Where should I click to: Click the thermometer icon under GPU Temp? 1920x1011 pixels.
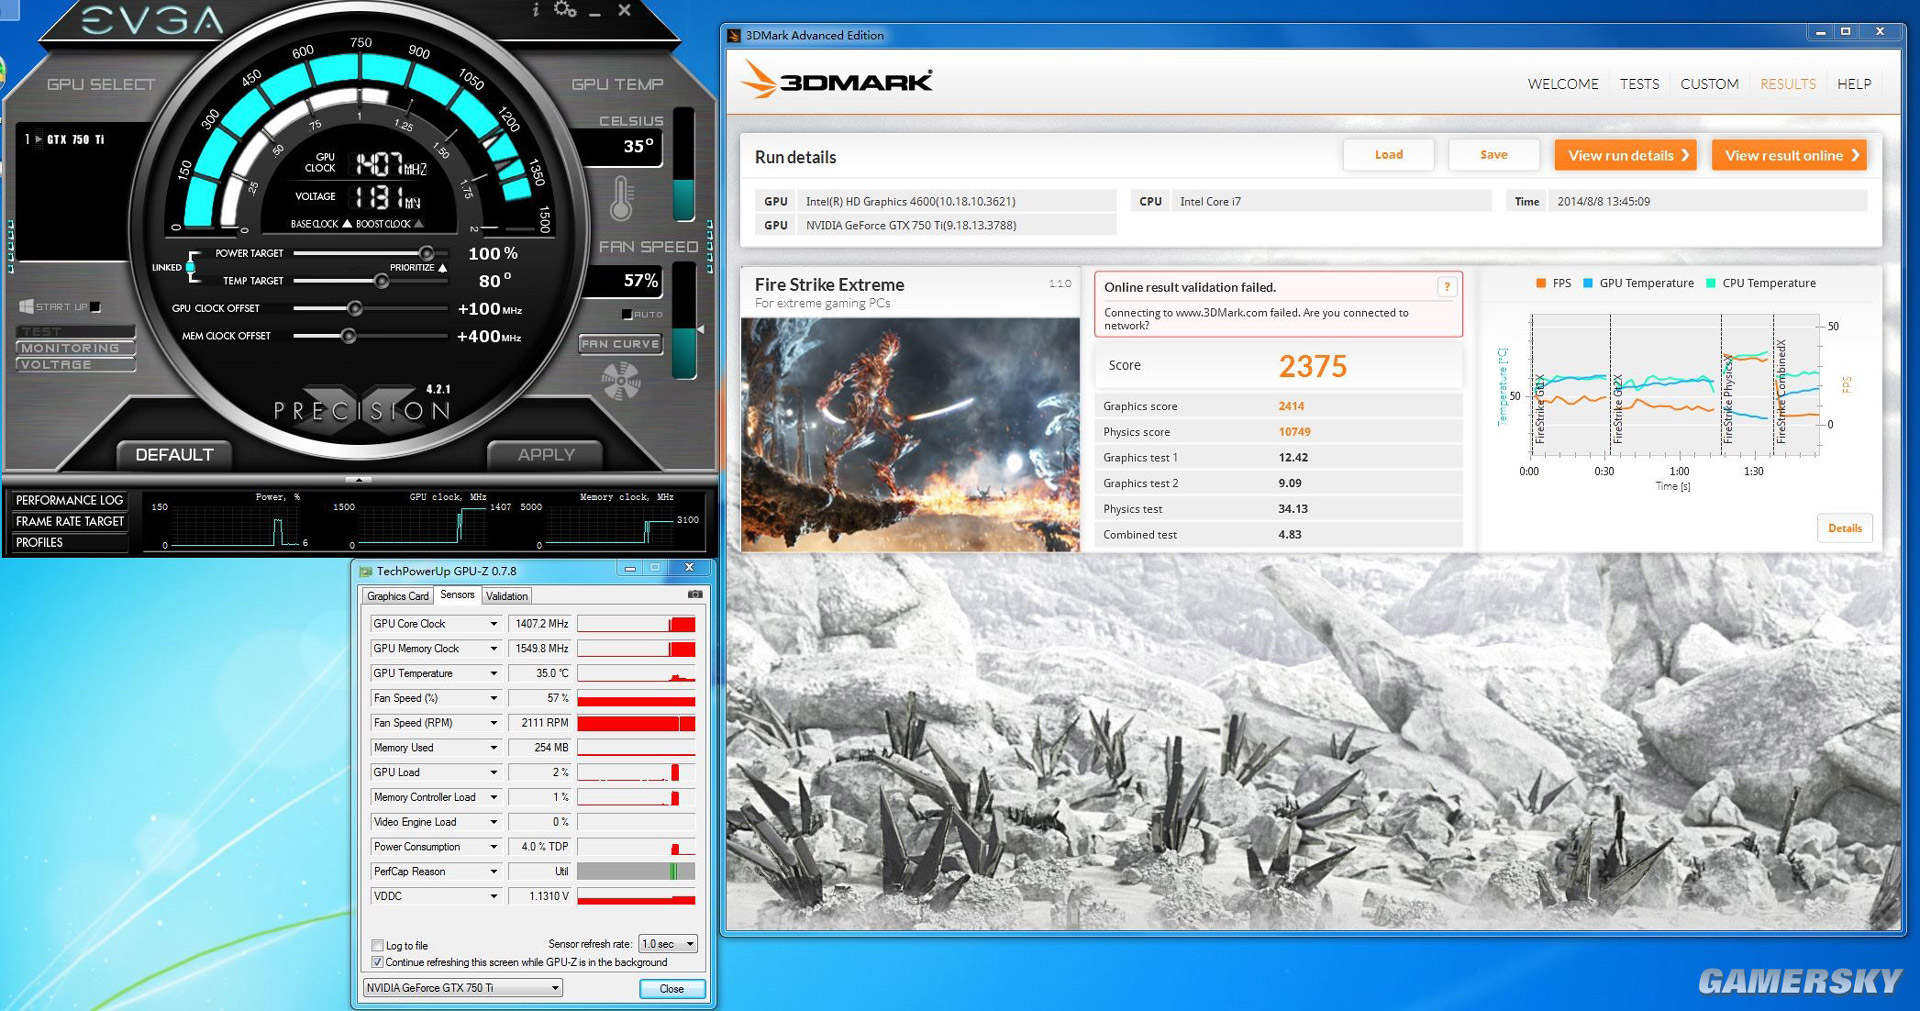click(x=622, y=198)
